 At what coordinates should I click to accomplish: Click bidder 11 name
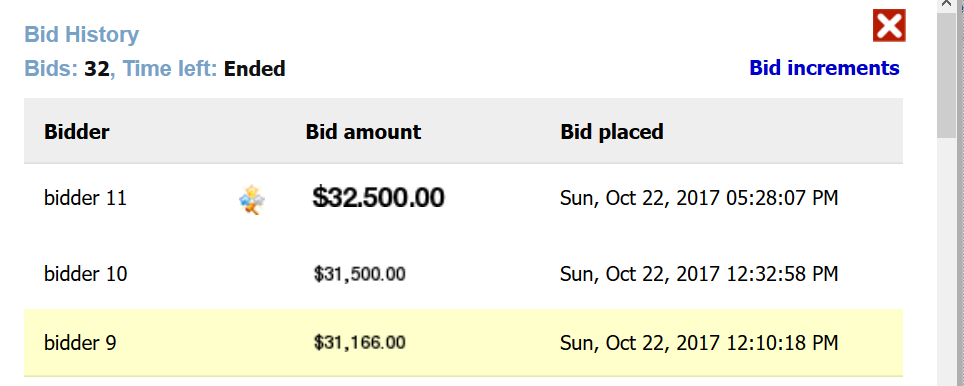click(x=85, y=199)
